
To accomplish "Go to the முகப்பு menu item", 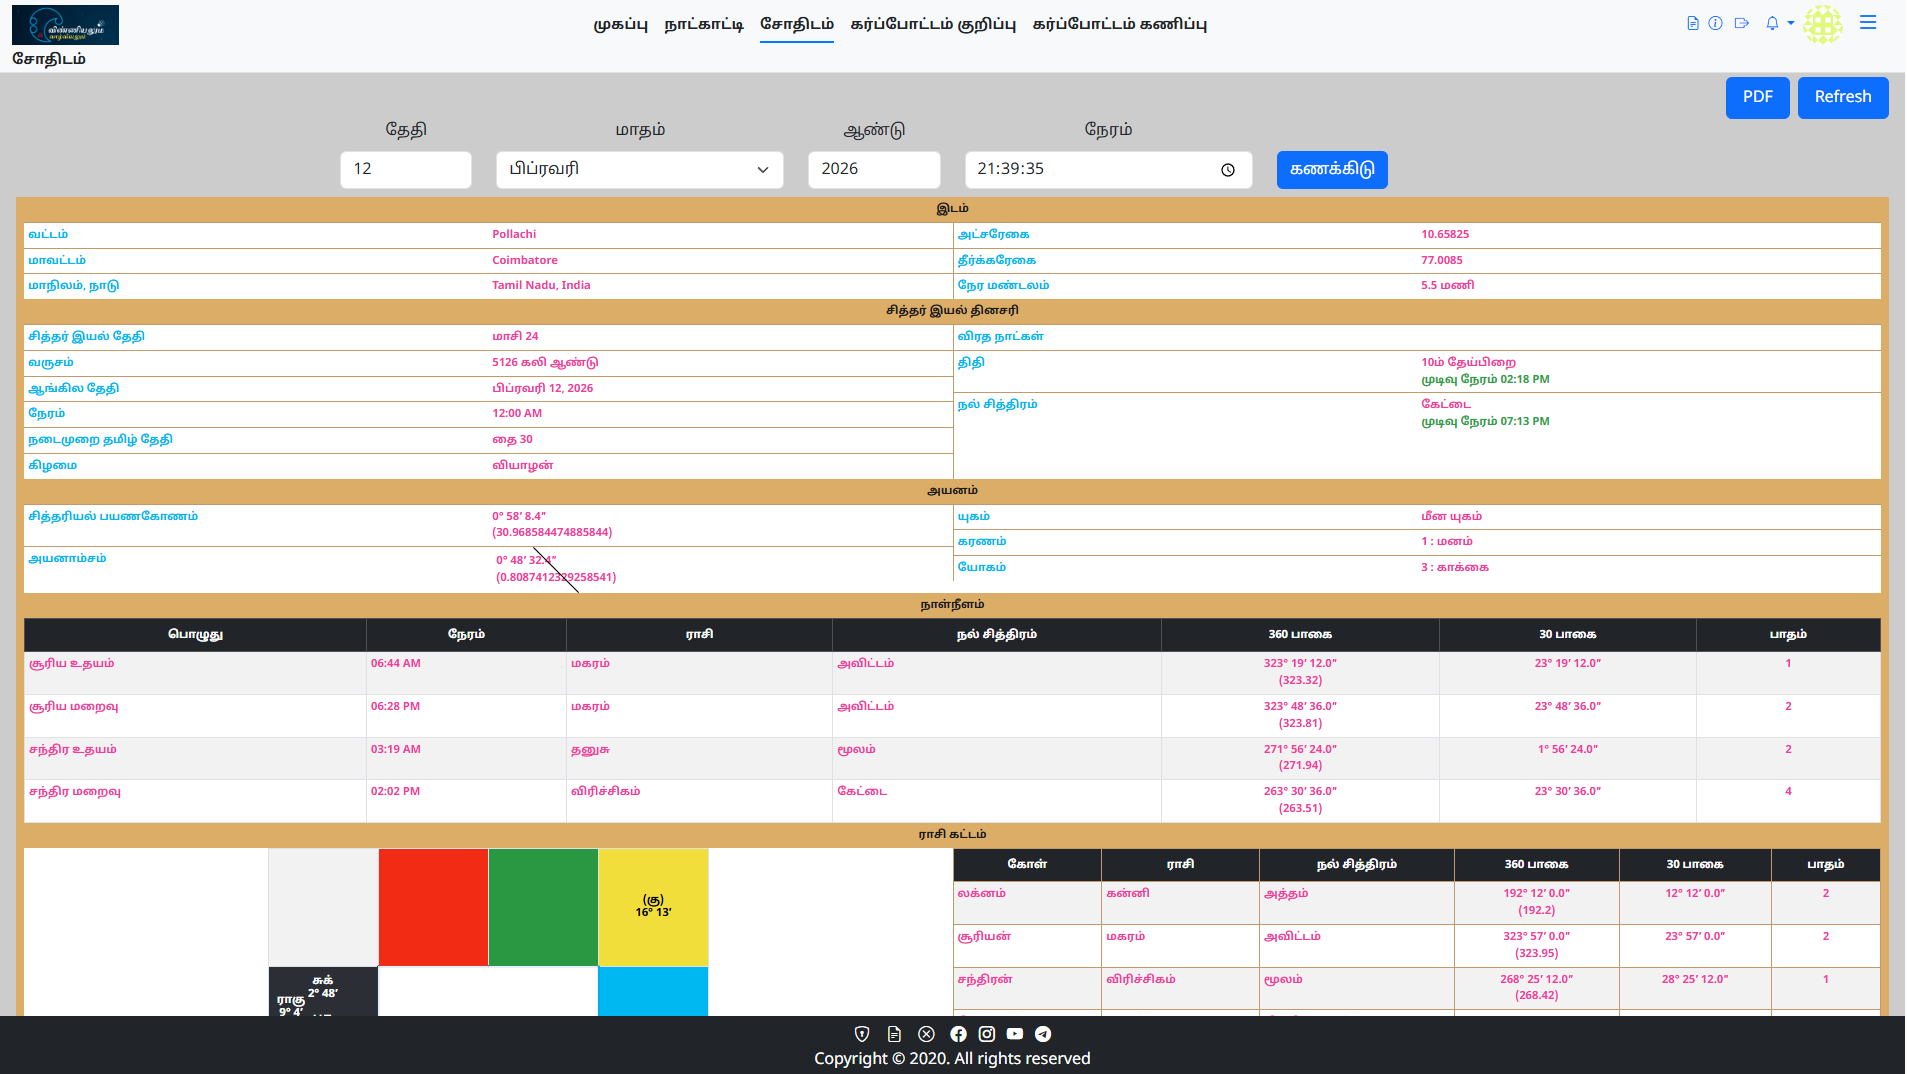I will [x=620, y=24].
